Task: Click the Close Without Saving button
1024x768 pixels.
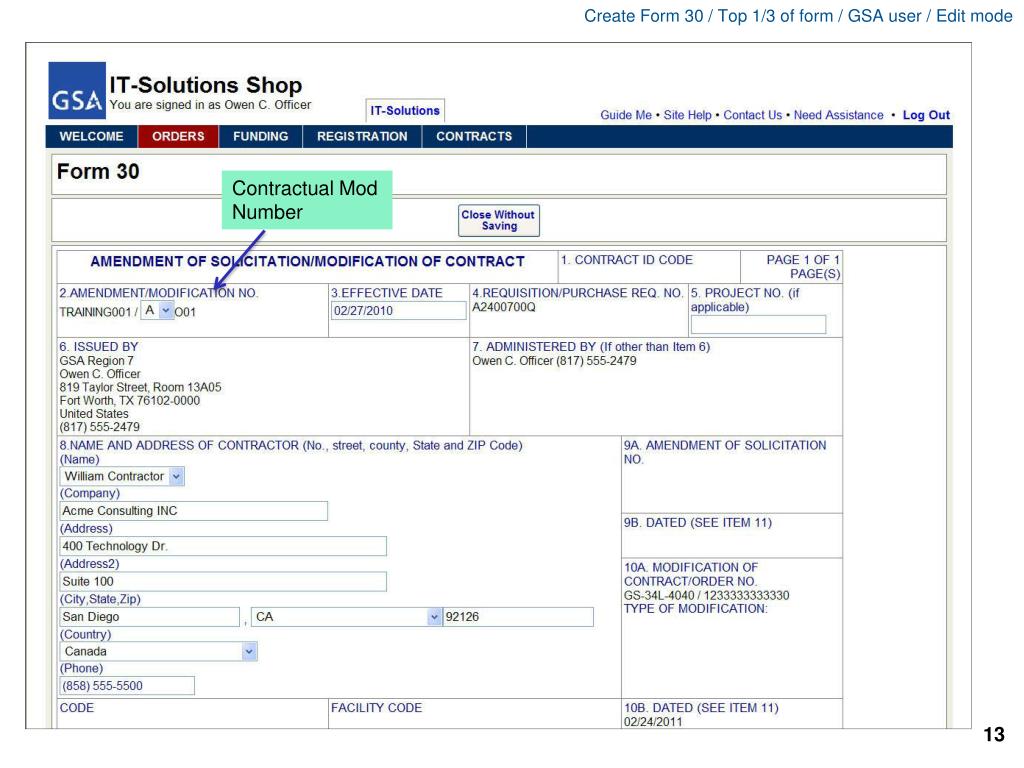Action: (499, 220)
